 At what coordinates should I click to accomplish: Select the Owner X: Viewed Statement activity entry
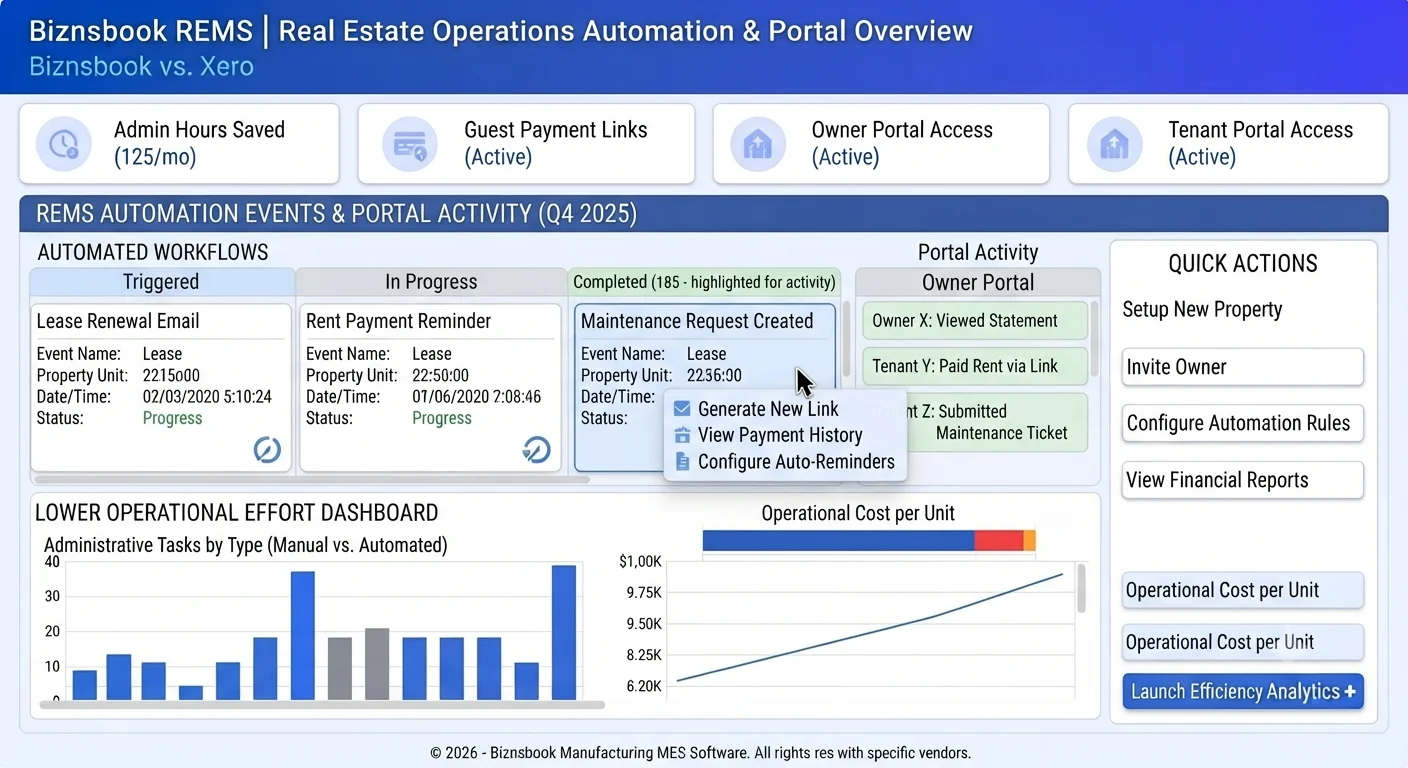pyautogui.click(x=974, y=321)
